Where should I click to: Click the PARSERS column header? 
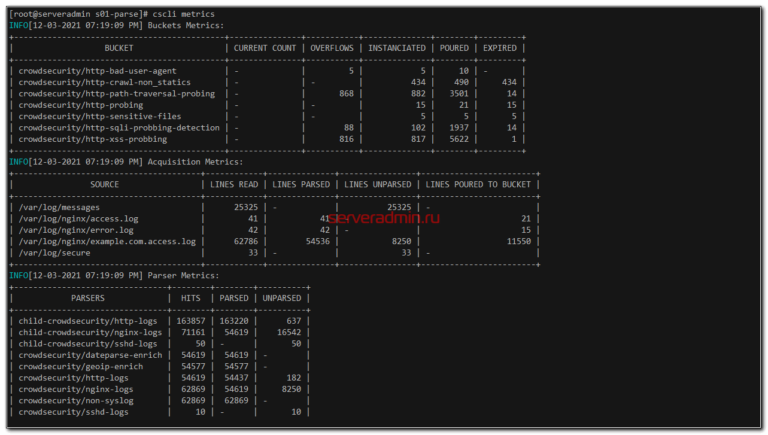[x=88, y=298]
